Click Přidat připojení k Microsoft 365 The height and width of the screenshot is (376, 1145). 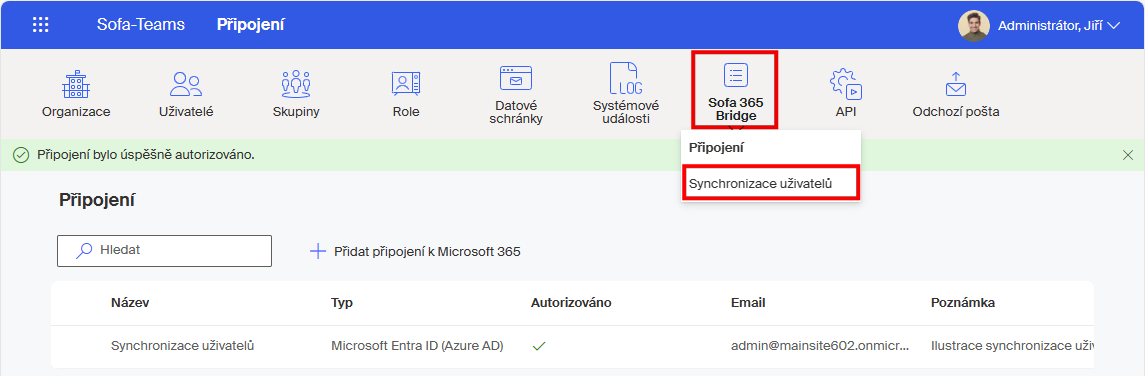pyautogui.click(x=415, y=251)
